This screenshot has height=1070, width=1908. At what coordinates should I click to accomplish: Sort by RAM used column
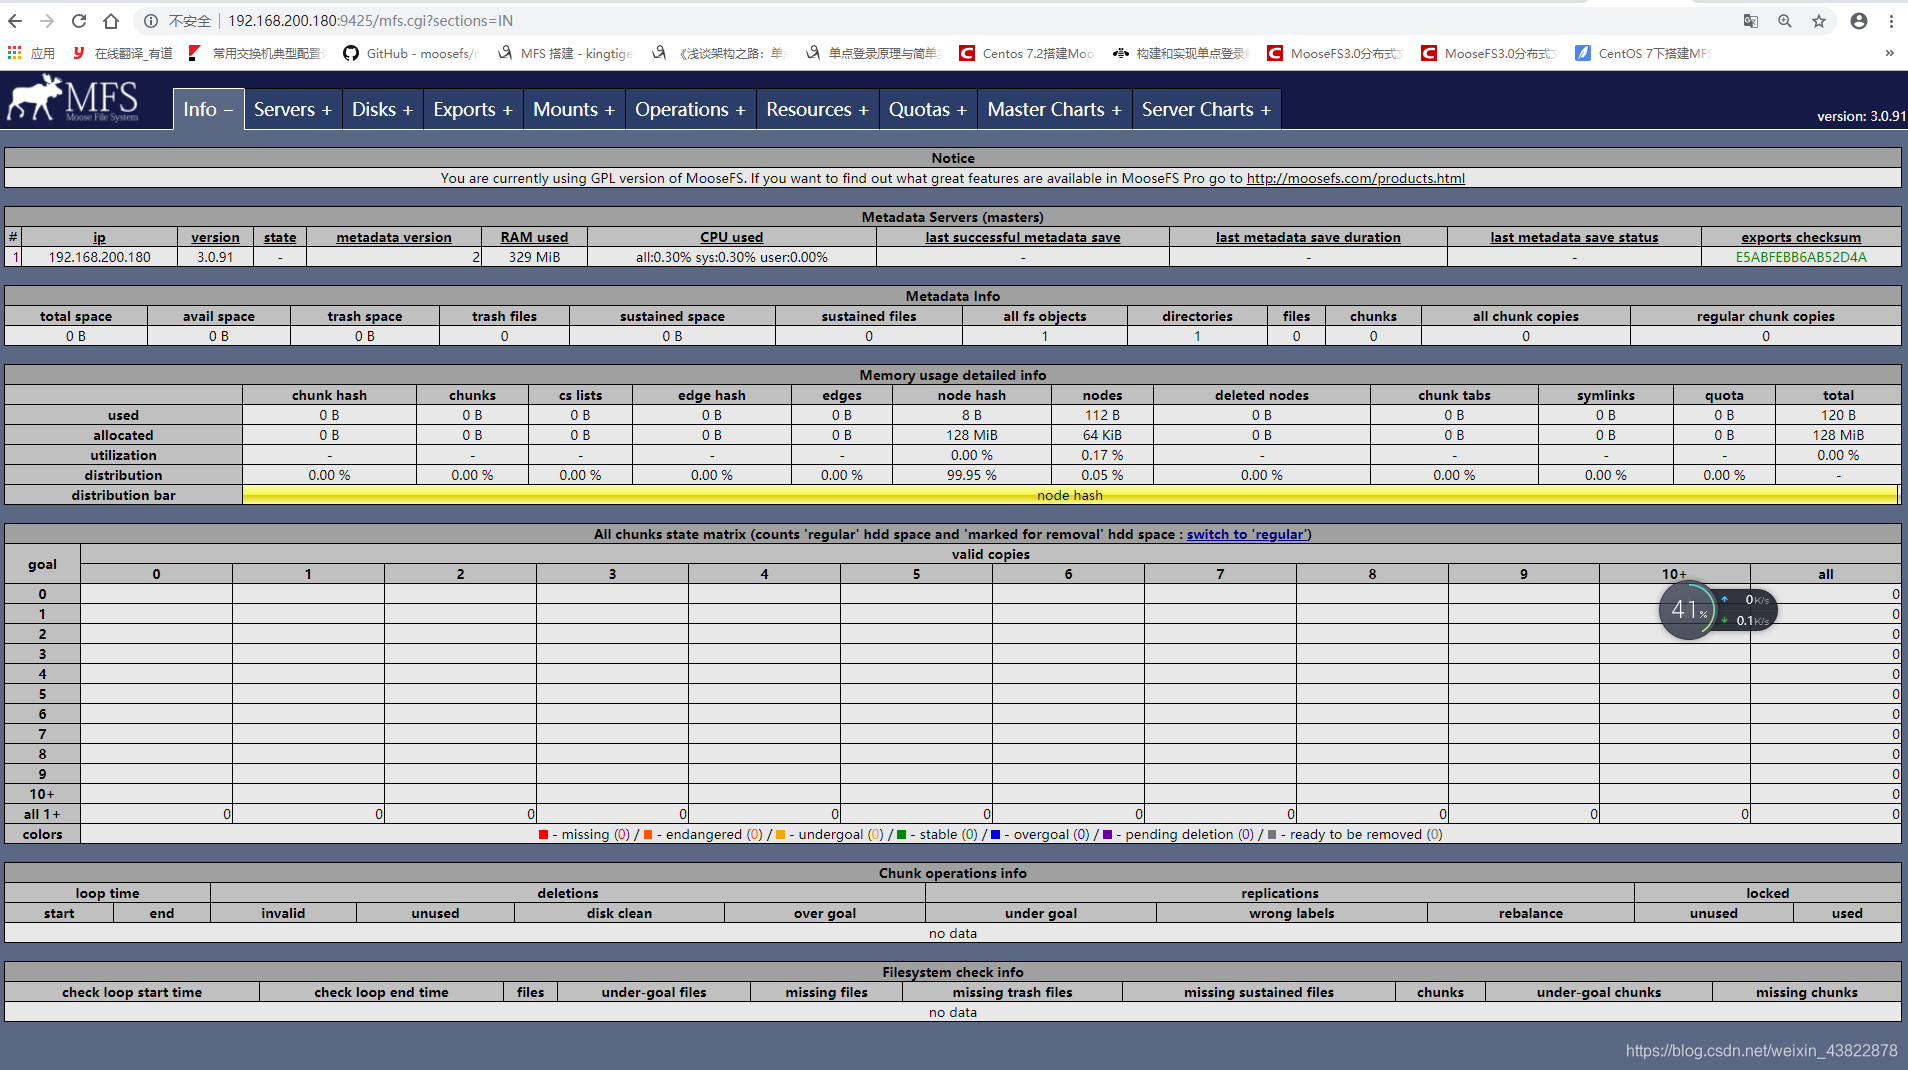pos(534,237)
